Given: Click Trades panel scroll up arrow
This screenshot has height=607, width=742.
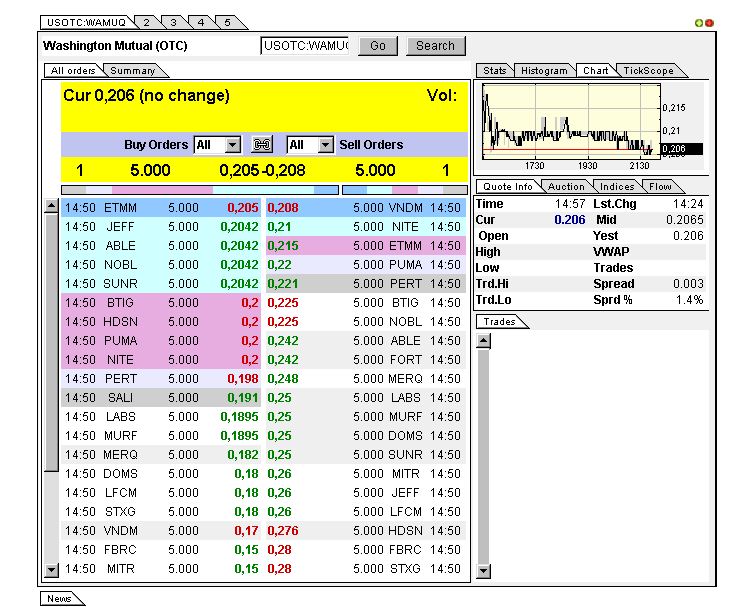Looking at the screenshot, I should tap(483, 341).
